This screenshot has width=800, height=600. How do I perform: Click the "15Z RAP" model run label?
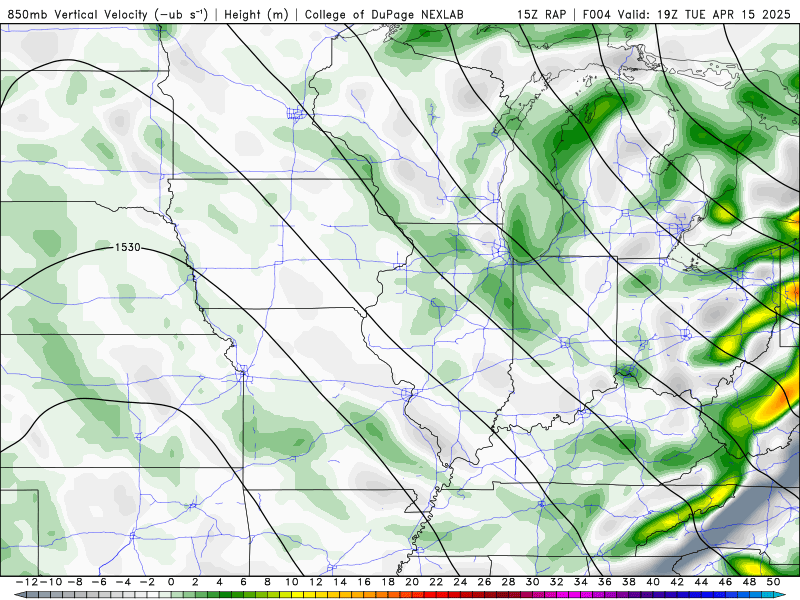541,14
